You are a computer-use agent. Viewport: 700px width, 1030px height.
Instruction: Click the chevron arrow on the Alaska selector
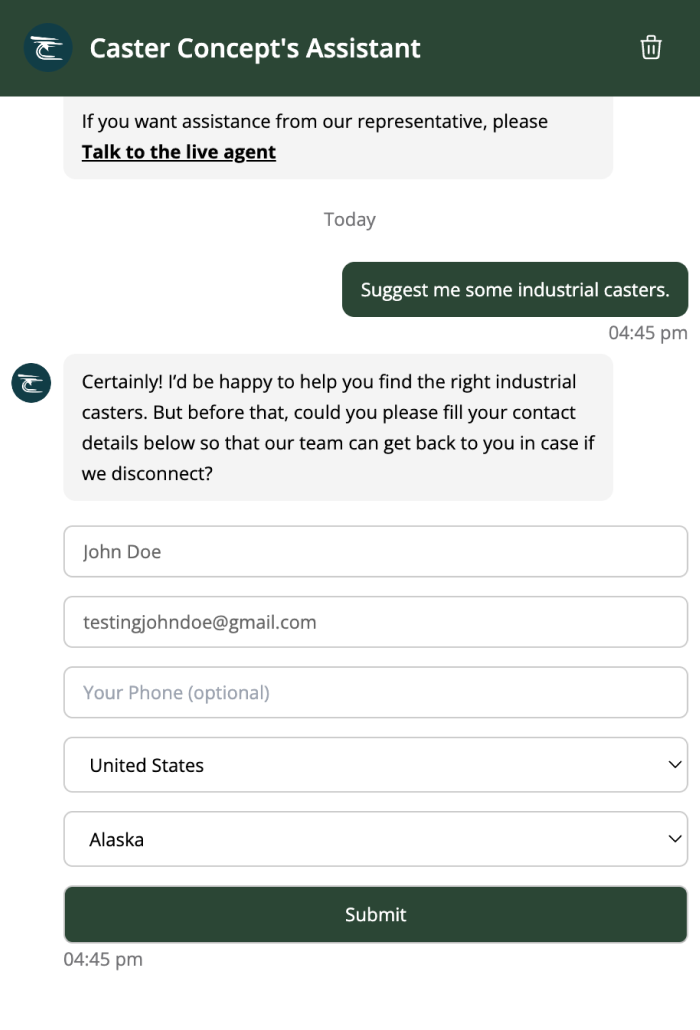click(x=675, y=839)
